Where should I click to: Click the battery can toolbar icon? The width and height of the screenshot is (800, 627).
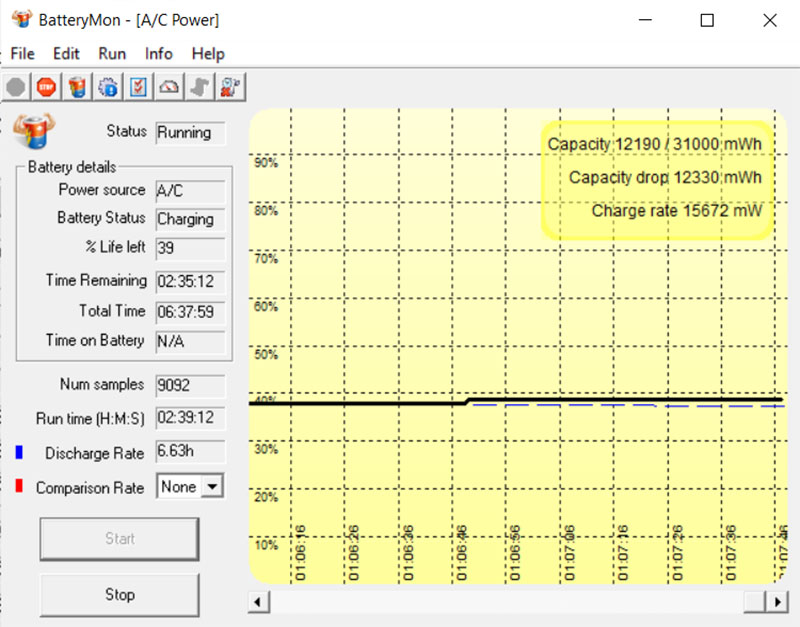click(x=77, y=87)
